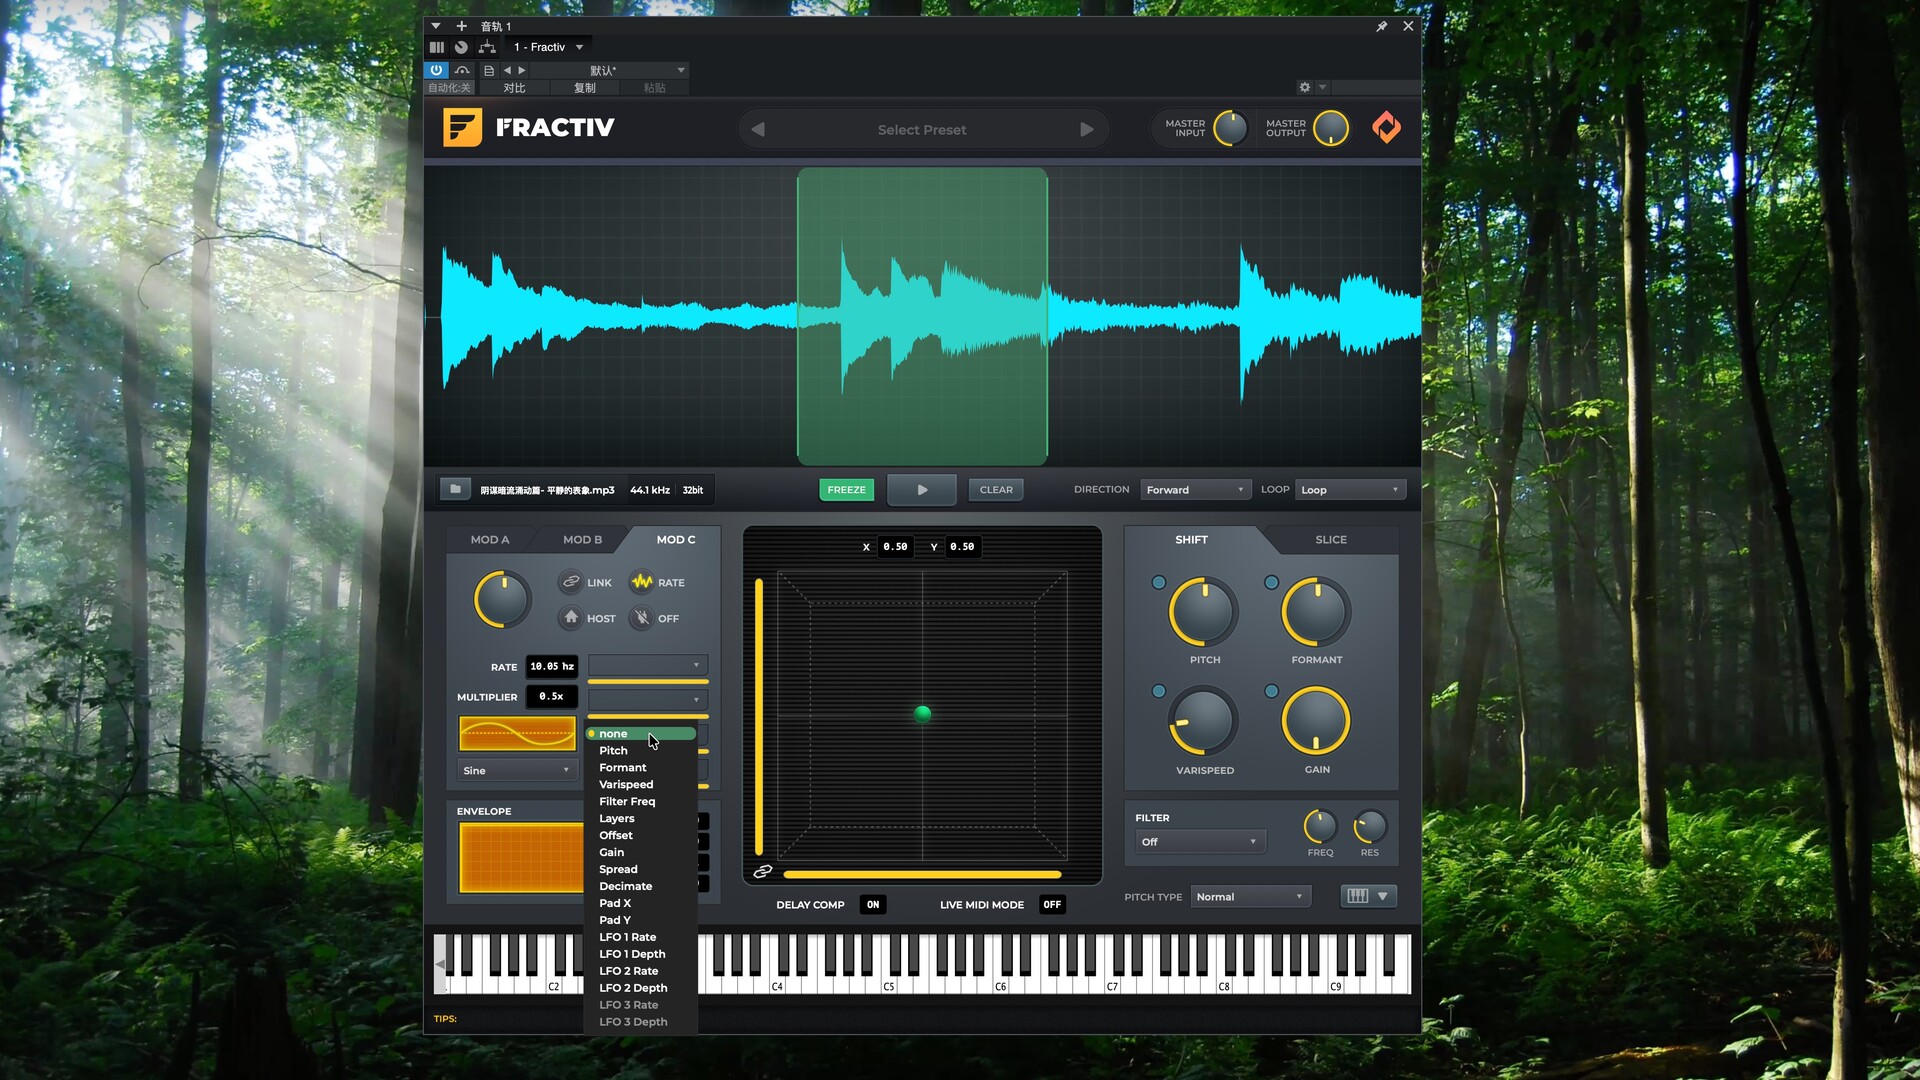Image resolution: width=1920 pixels, height=1080 pixels.
Task: Select Formant from the modulation target menu
Action: point(622,767)
